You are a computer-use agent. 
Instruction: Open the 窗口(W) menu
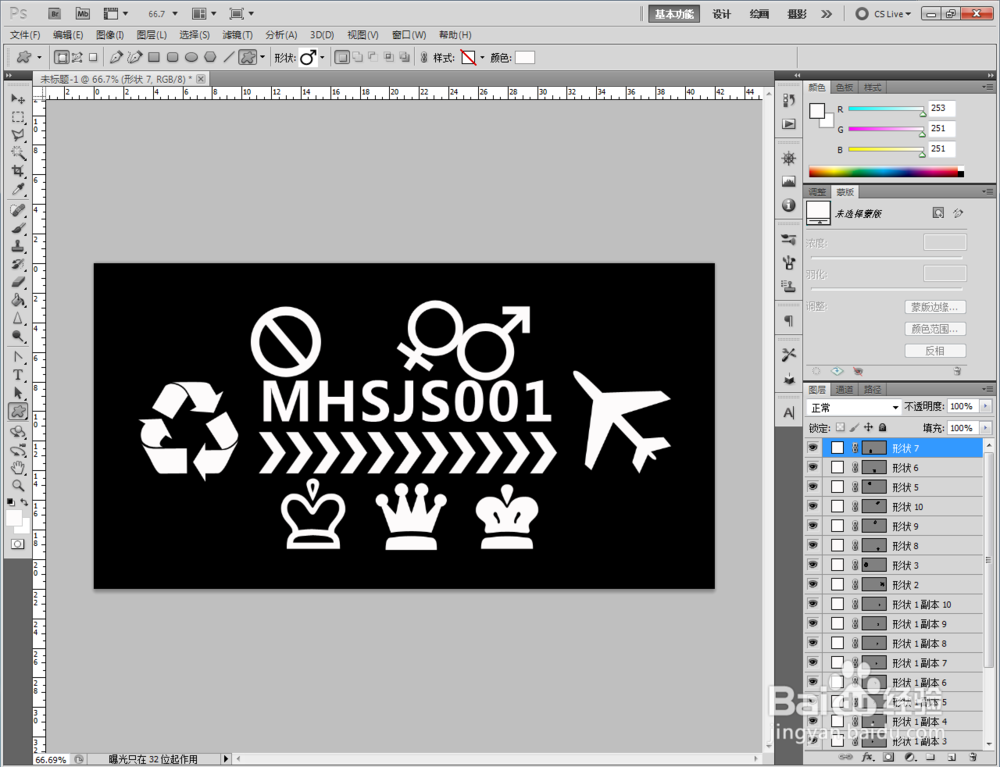point(409,35)
